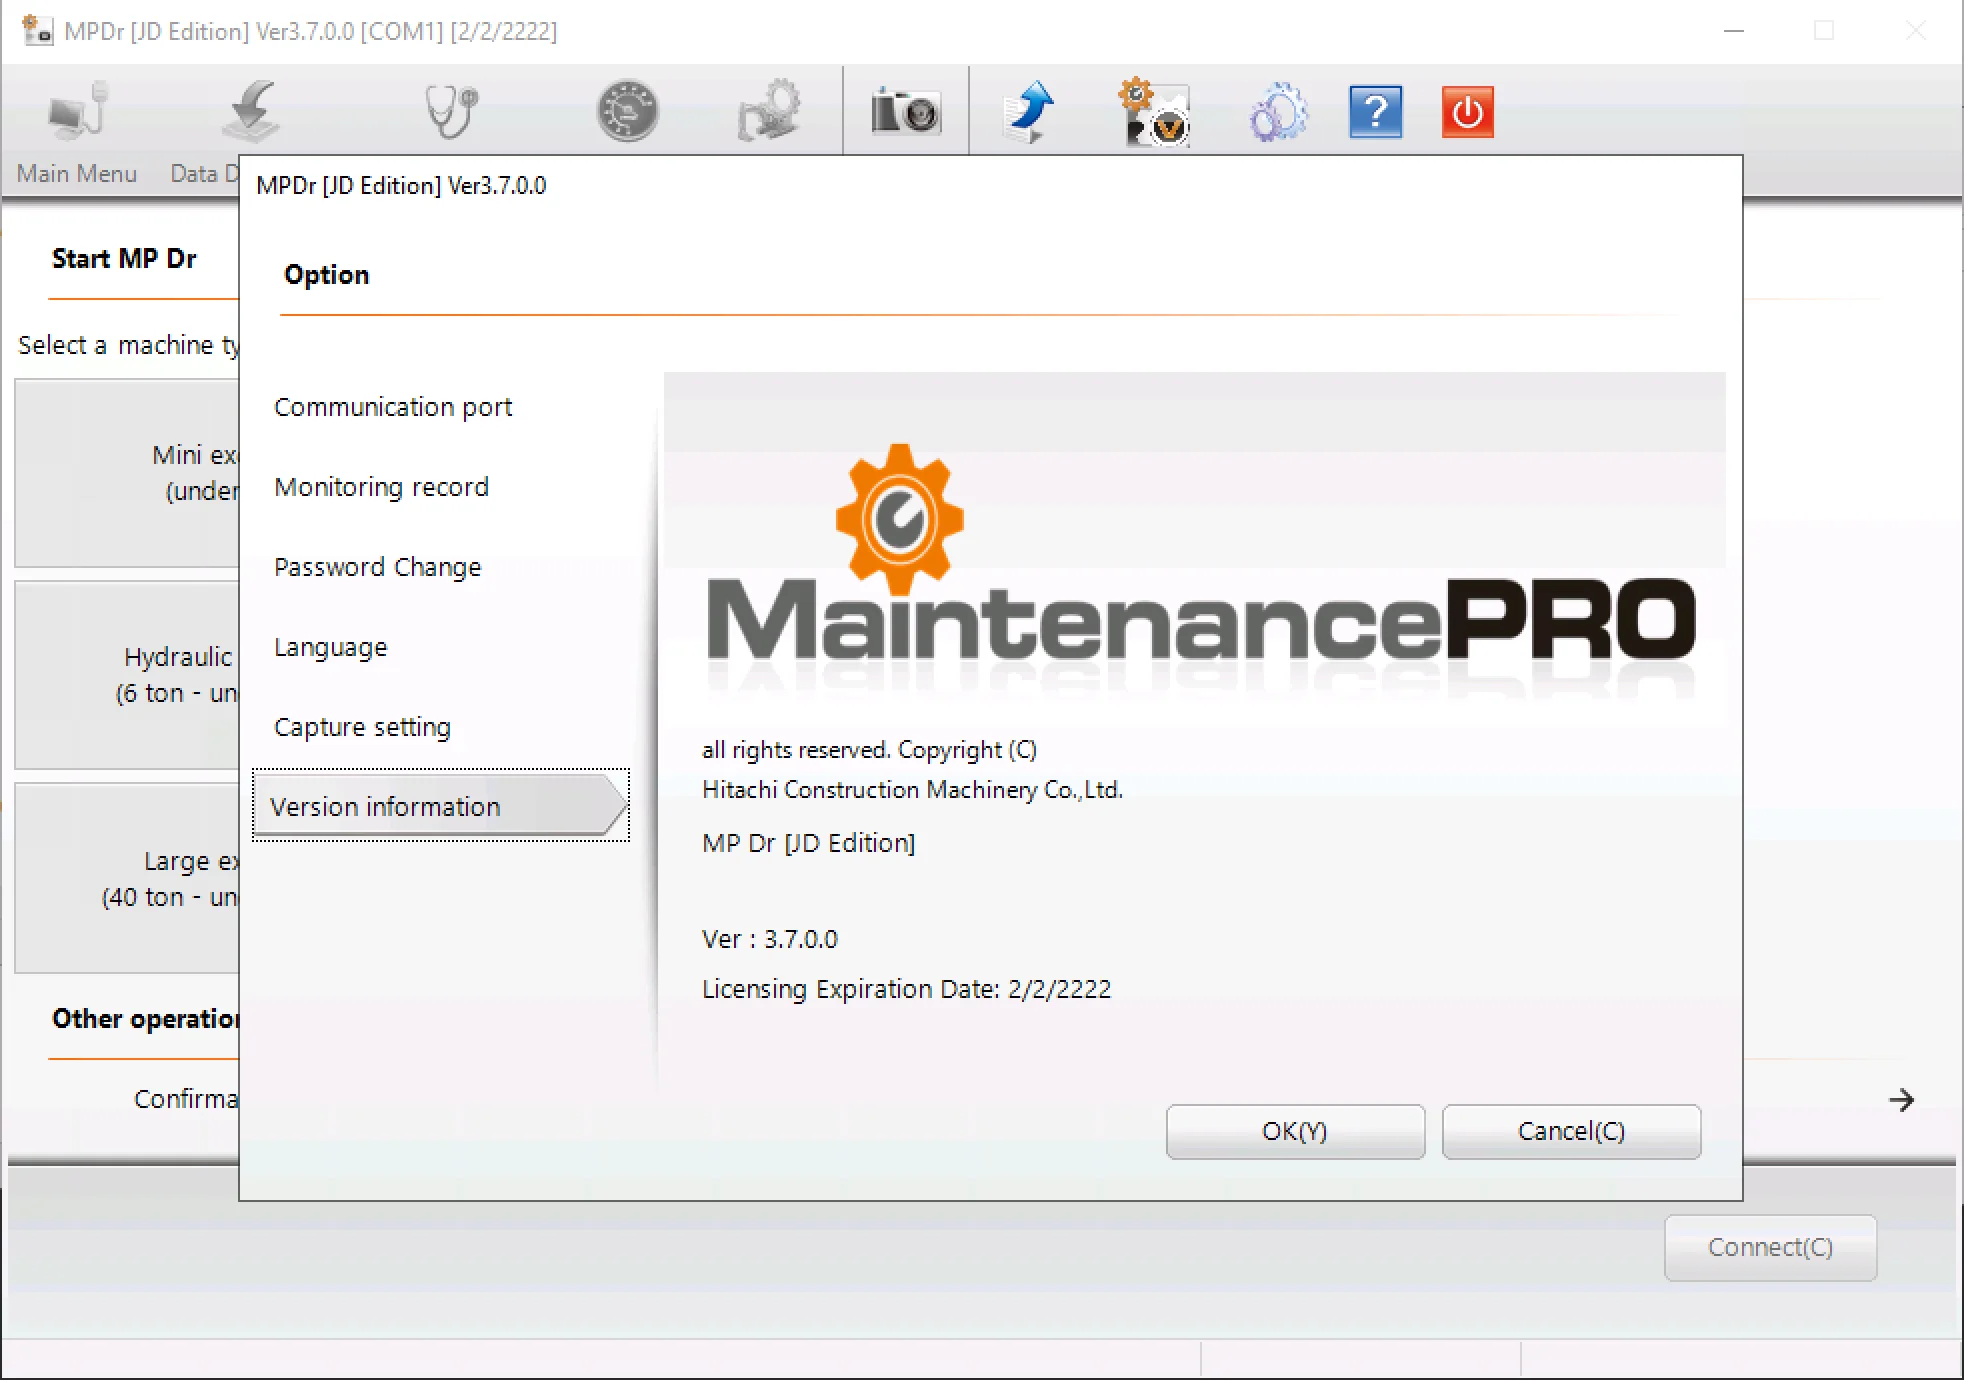Click the orange gear version check icon
The width and height of the screenshot is (1964, 1380).
click(1153, 112)
